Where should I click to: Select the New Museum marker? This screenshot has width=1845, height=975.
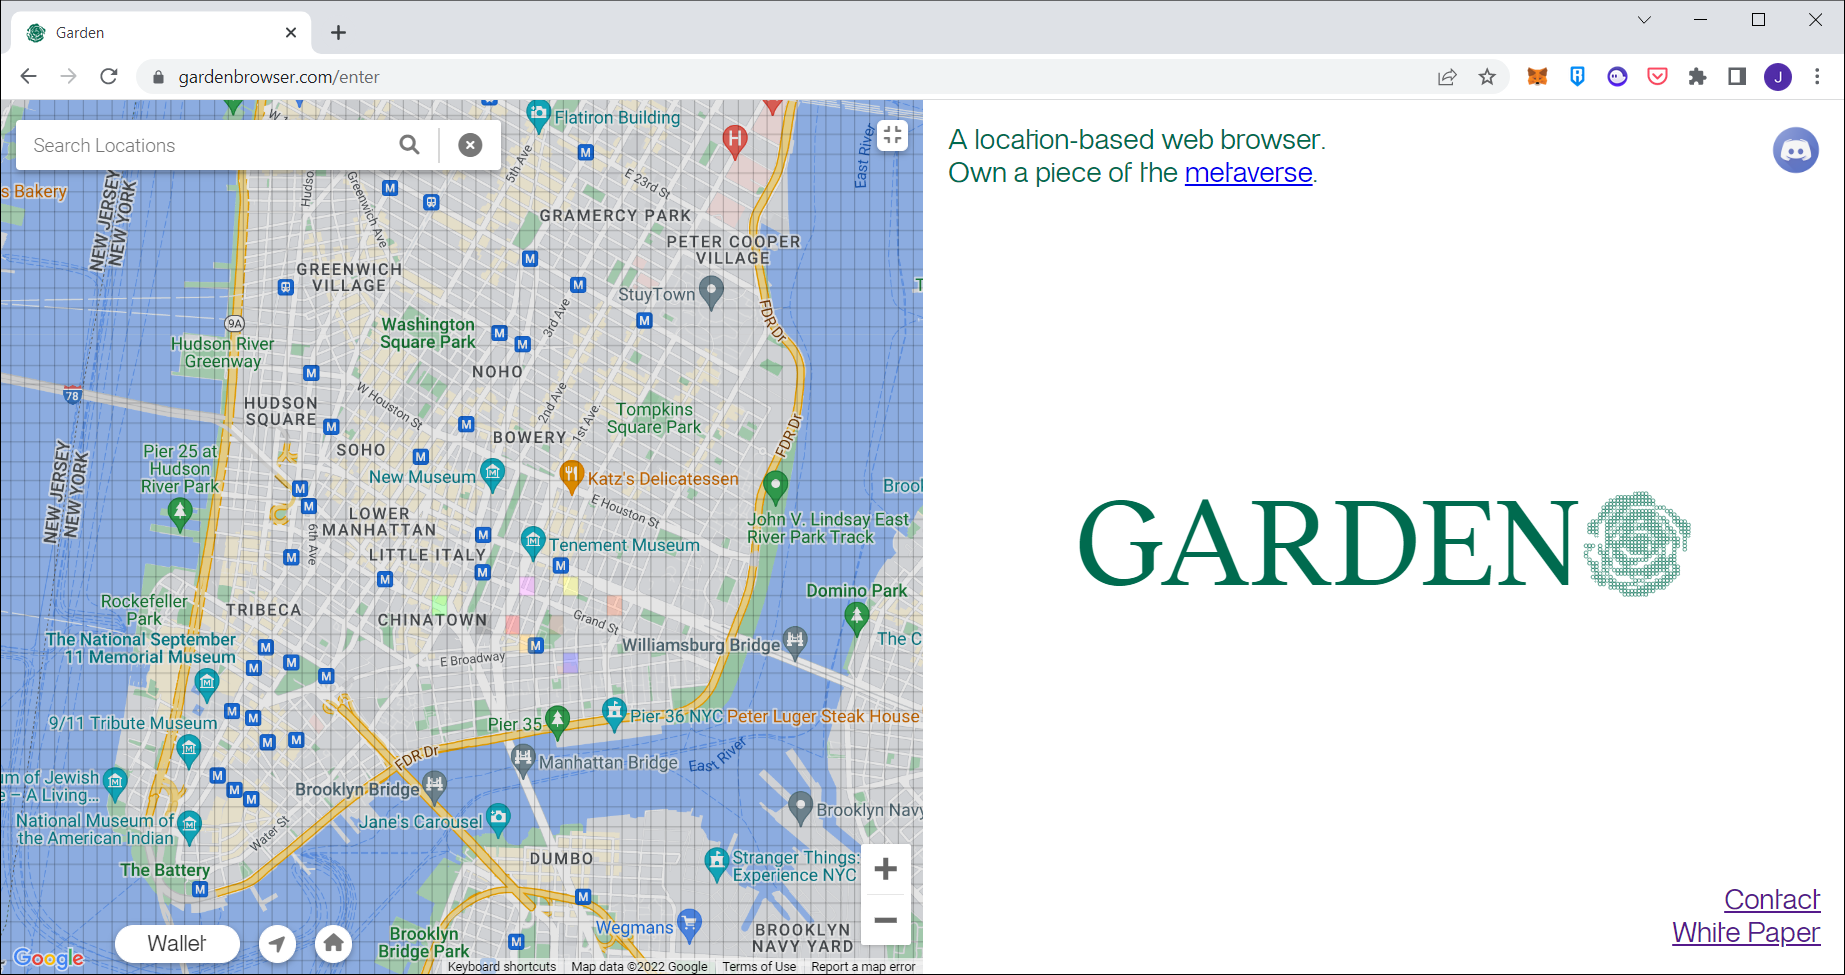(492, 474)
